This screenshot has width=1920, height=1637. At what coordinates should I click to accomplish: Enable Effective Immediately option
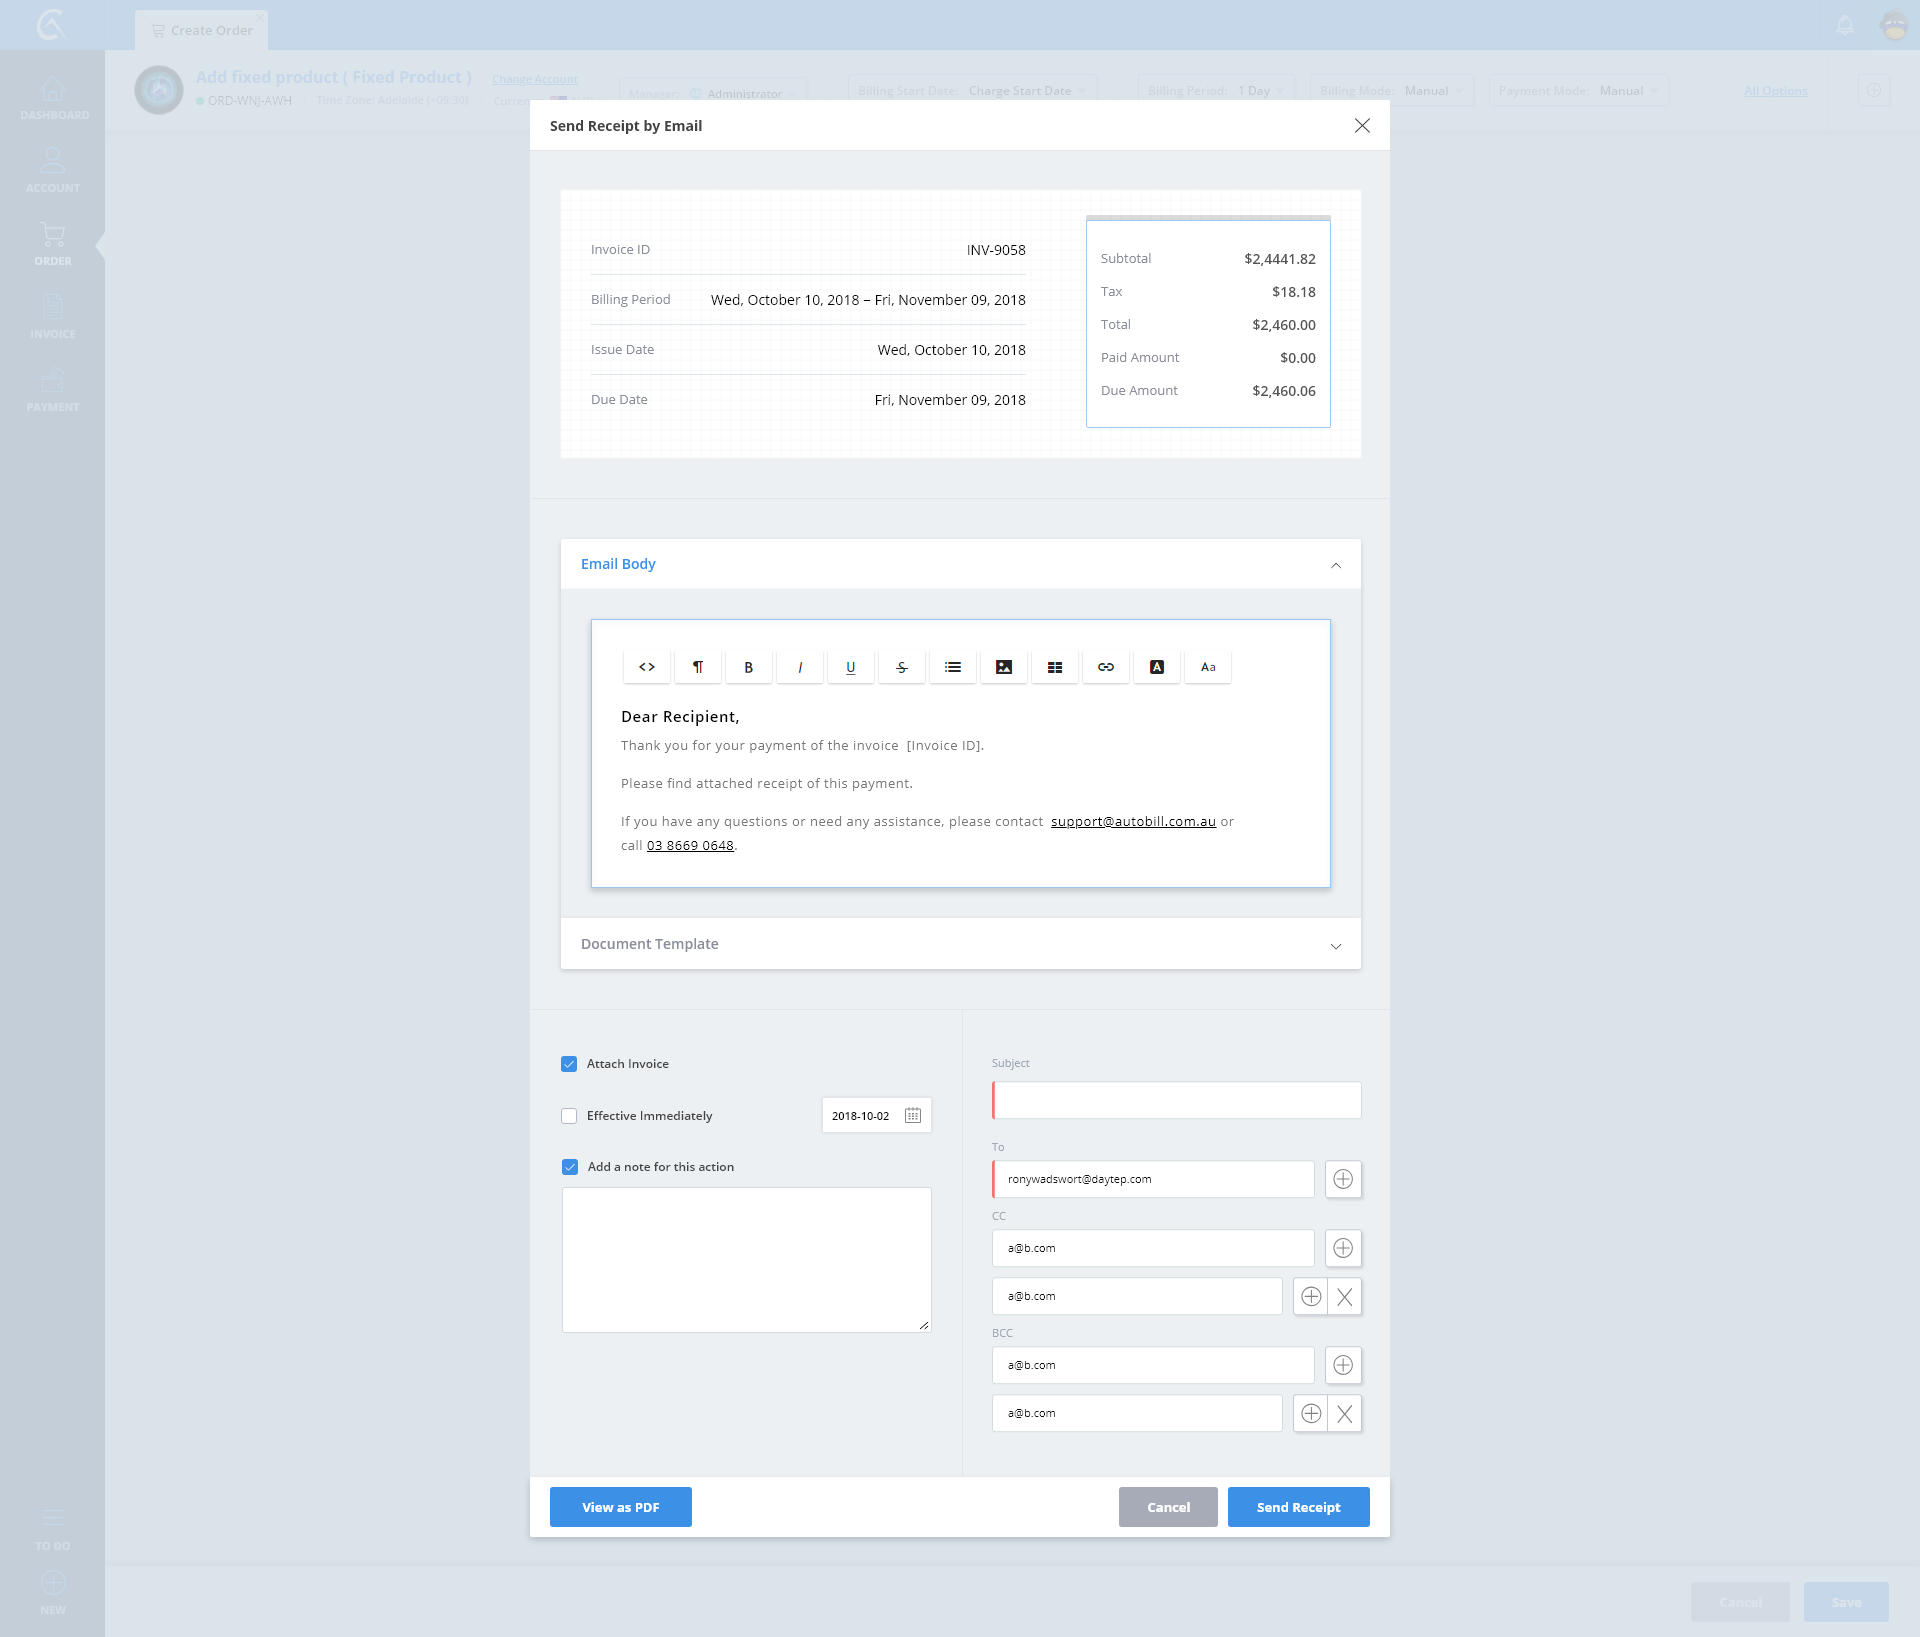[569, 1116]
